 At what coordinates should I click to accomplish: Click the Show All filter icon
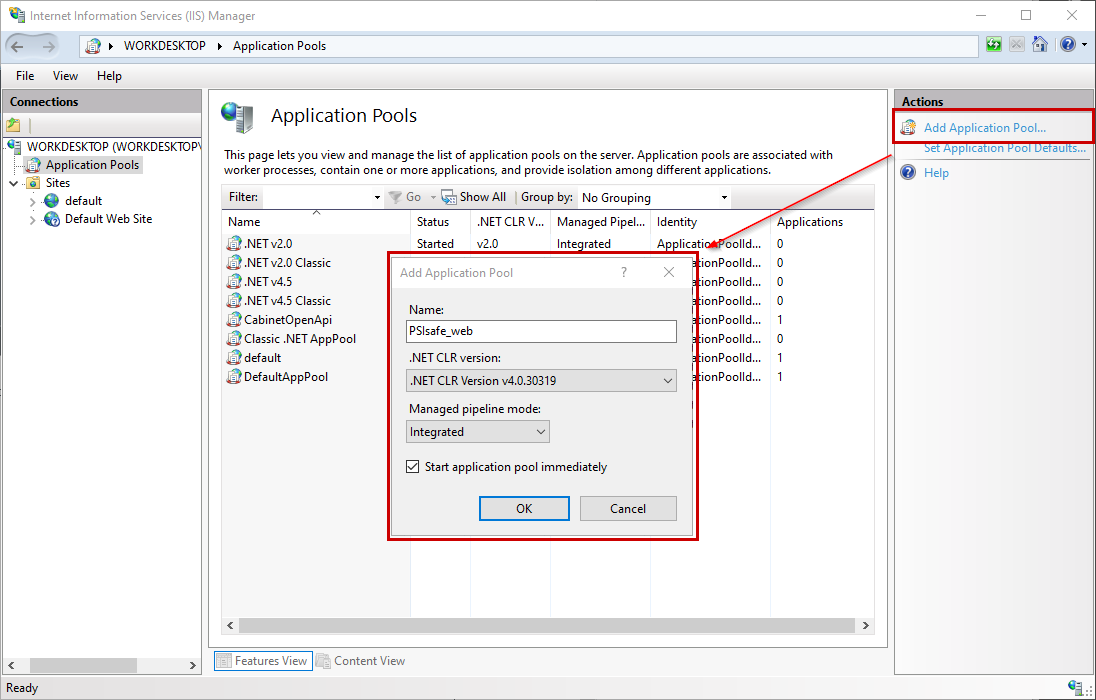(x=449, y=197)
